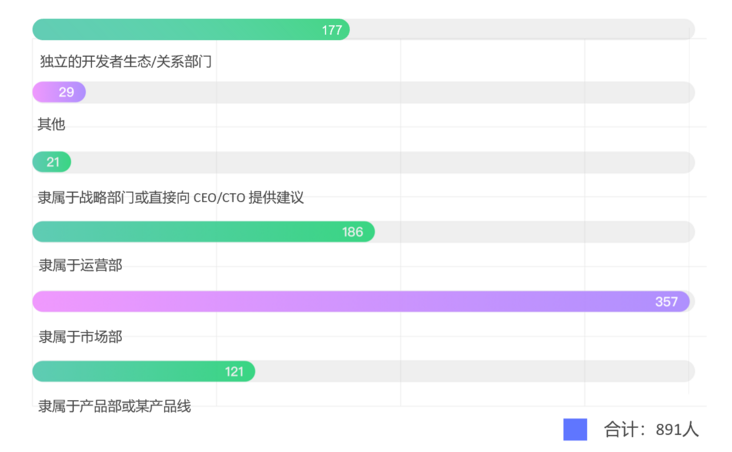Click the 隶属于产品部或某产品线 label

point(114,406)
